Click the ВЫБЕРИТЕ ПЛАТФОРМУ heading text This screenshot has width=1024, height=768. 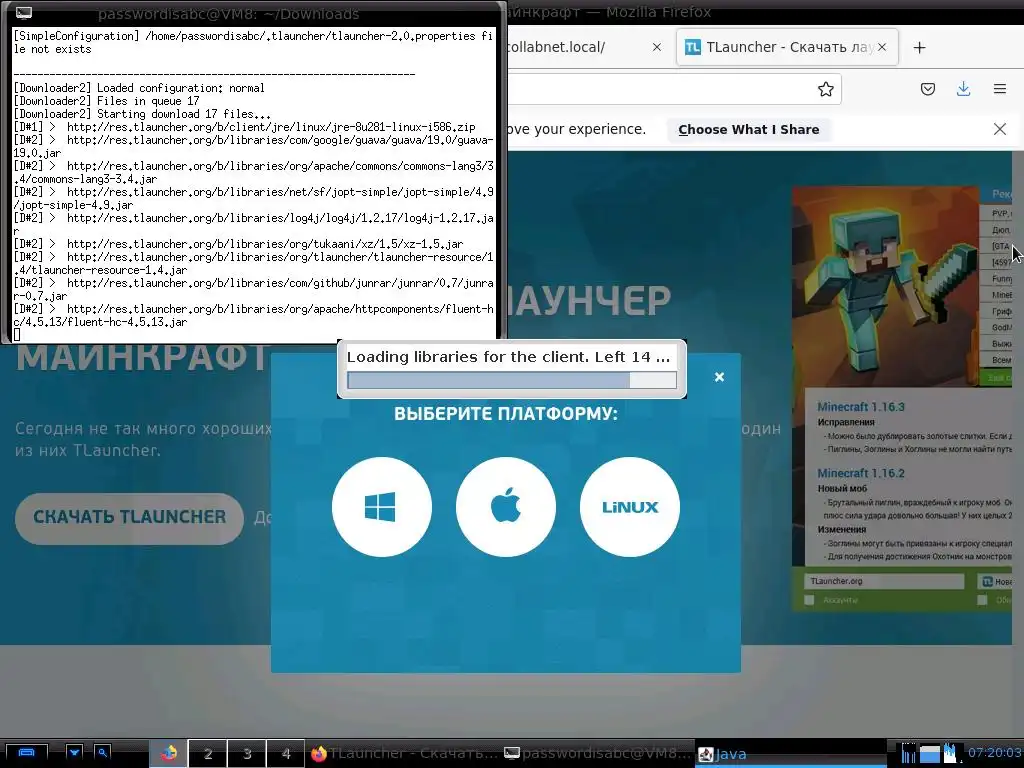click(505, 413)
